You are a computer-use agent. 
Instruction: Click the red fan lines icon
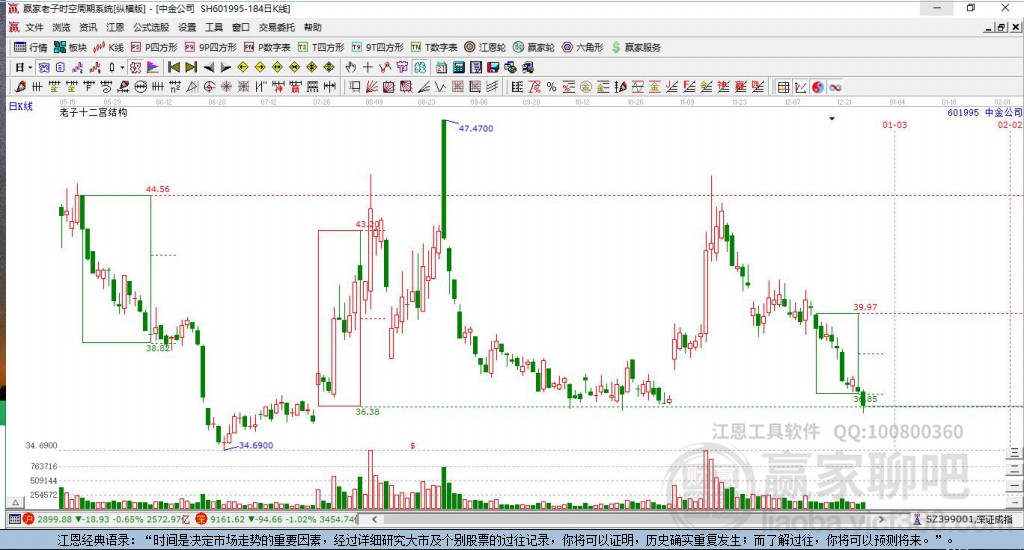pyautogui.click(x=371, y=87)
